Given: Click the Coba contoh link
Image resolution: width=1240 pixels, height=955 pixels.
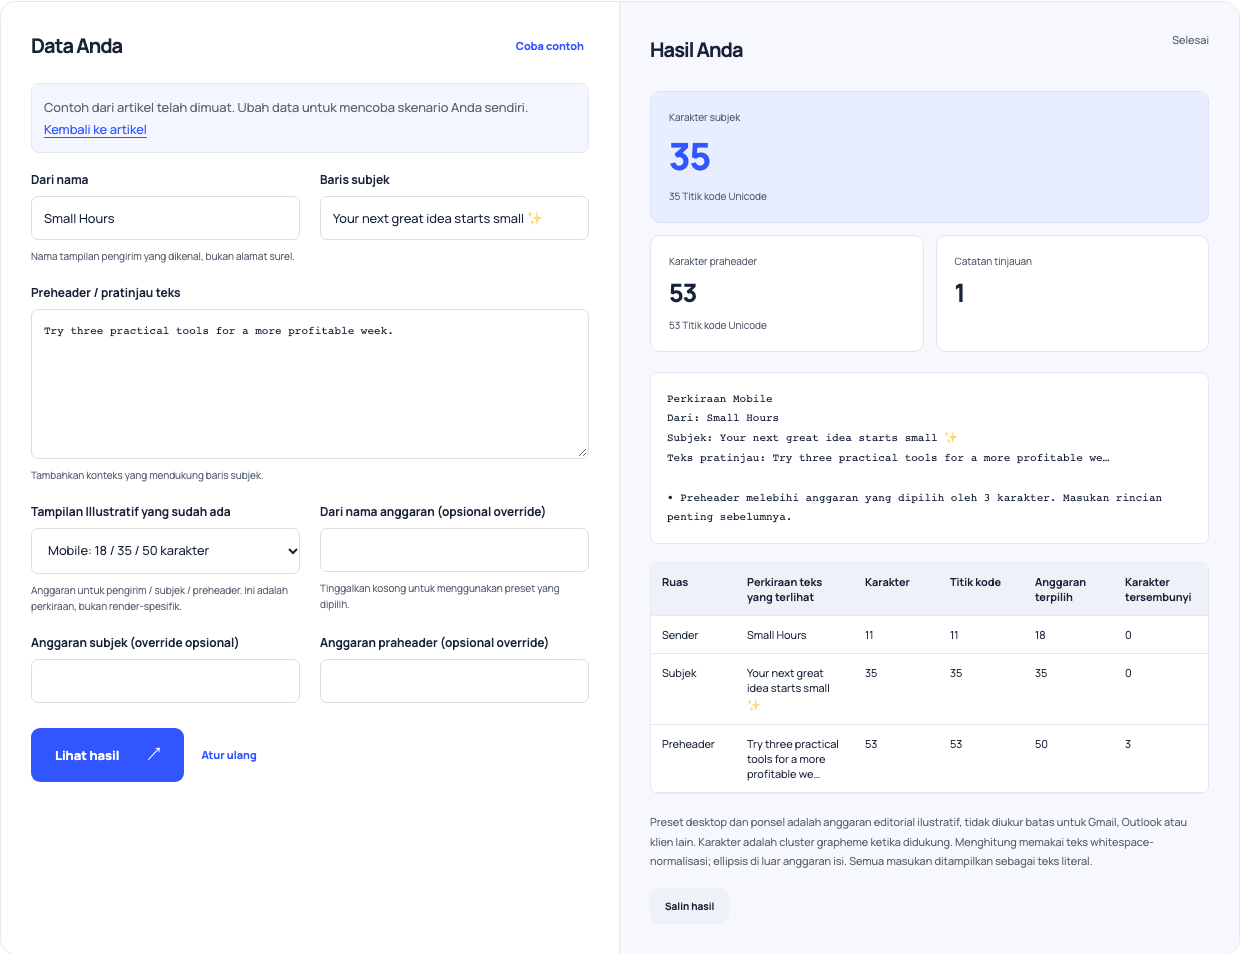Looking at the screenshot, I should pyautogui.click(x=550, y=46).
